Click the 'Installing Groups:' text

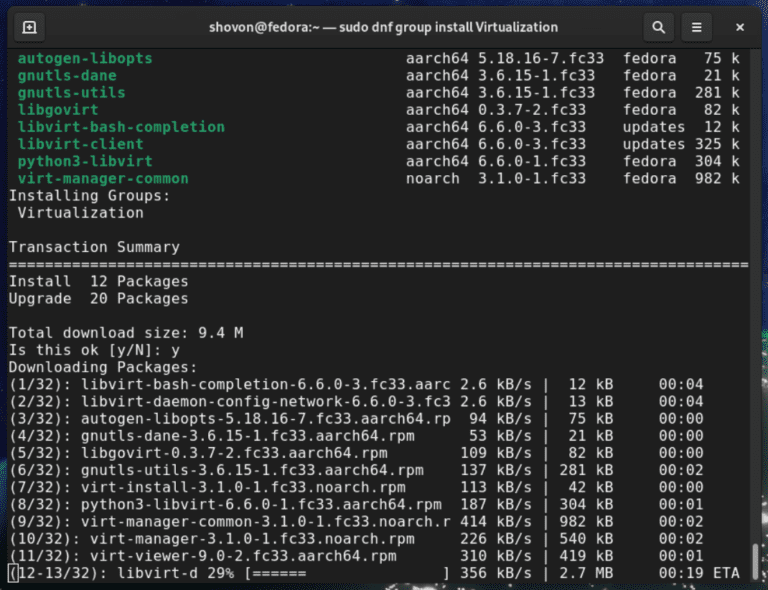click(x=89, y=195)
